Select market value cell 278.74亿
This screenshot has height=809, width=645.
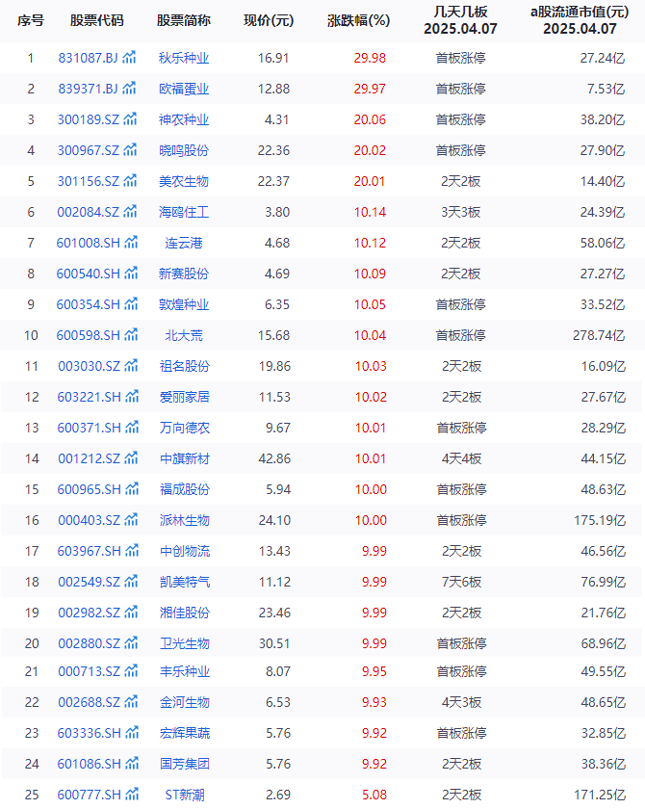pyautogui.click(x=599, y=335)
